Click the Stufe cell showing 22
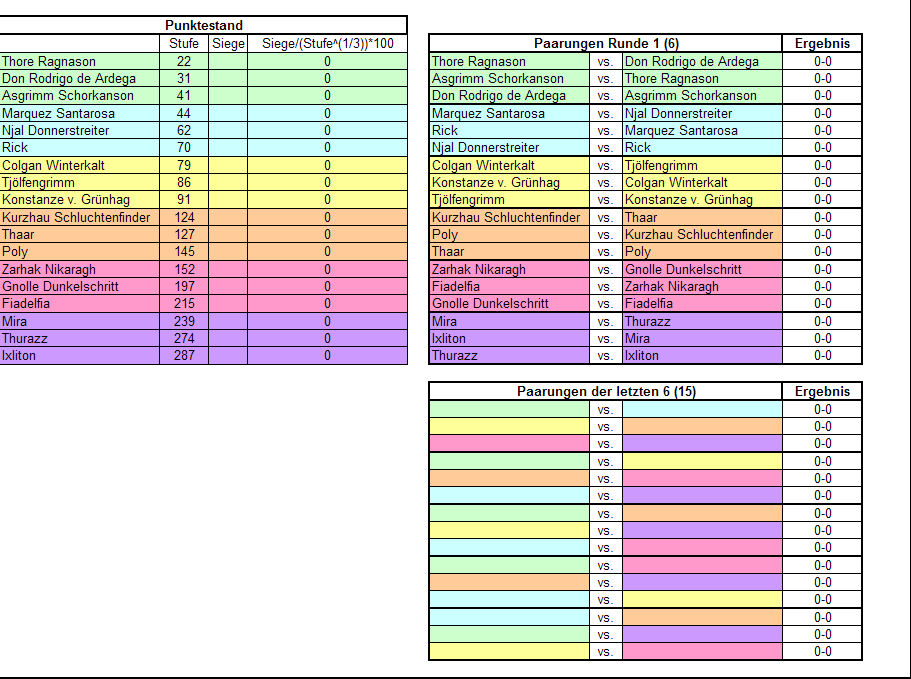This screenshot has width=911, height=679. click(184, 61)
